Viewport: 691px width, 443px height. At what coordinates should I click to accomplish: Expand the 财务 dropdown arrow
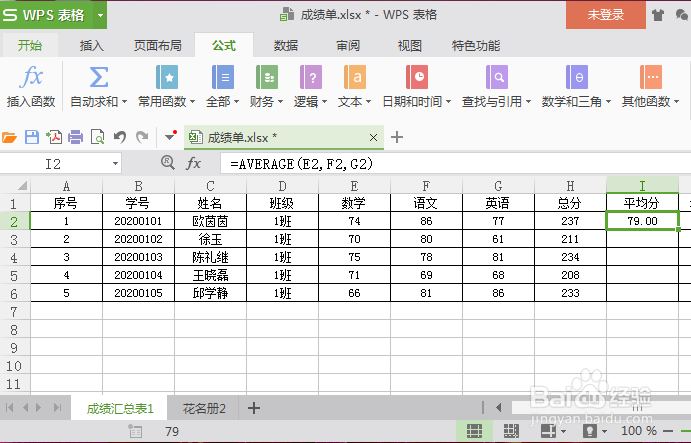(280, 102)
